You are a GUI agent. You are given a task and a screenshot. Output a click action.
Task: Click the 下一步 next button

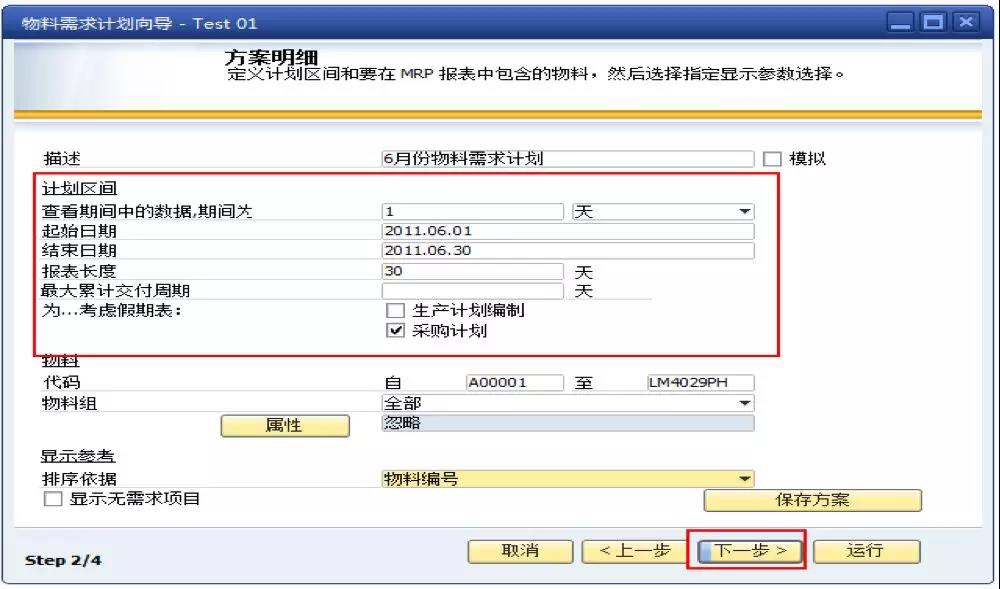coord(749,551)
